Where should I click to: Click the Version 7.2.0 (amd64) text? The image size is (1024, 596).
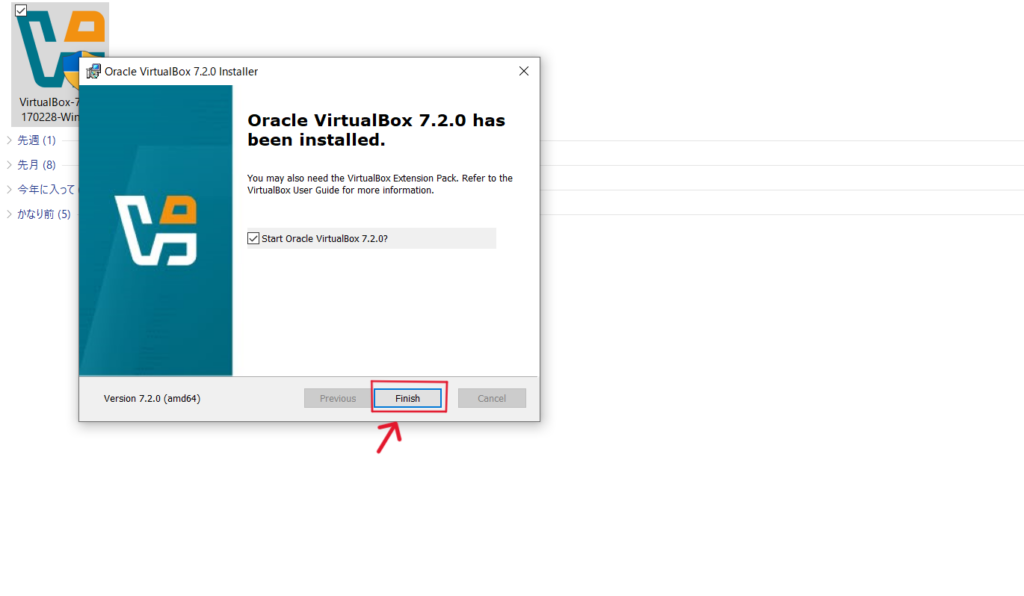[152, 398]
